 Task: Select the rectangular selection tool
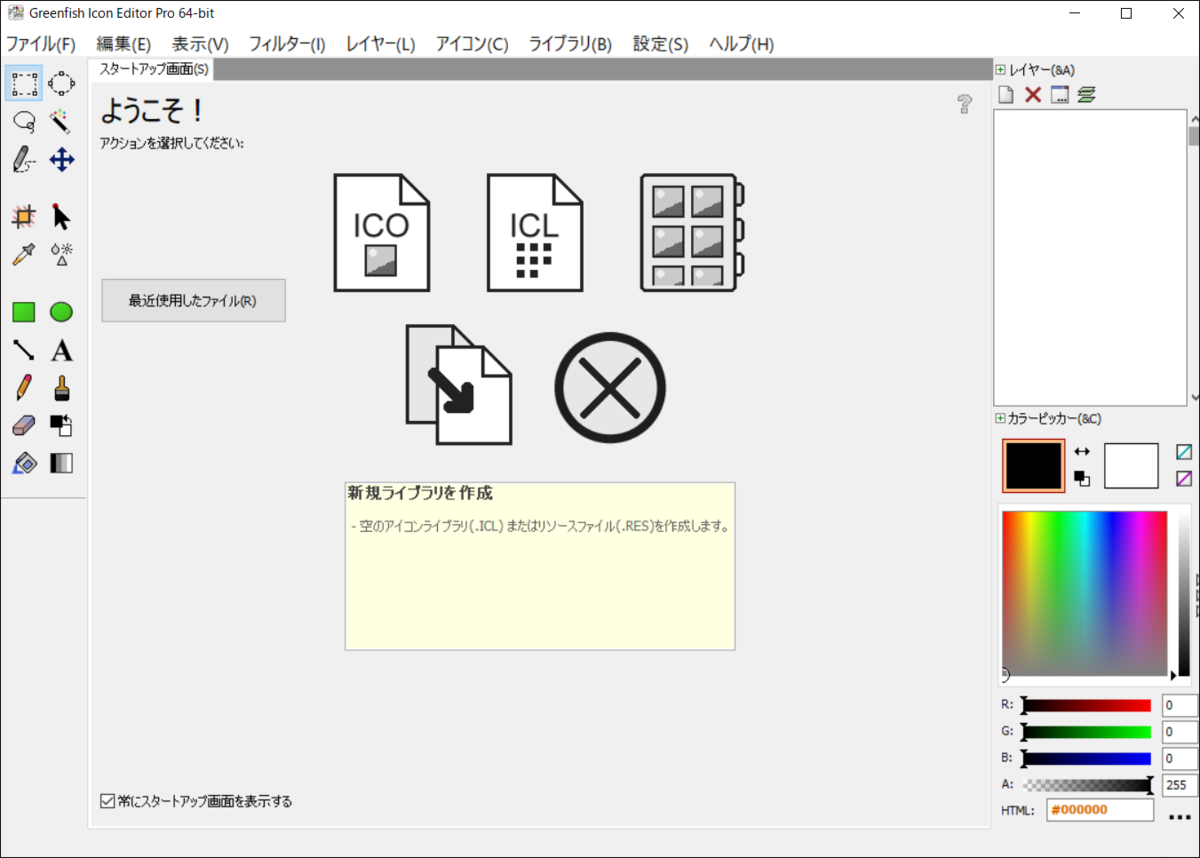[x=22, y=83]
